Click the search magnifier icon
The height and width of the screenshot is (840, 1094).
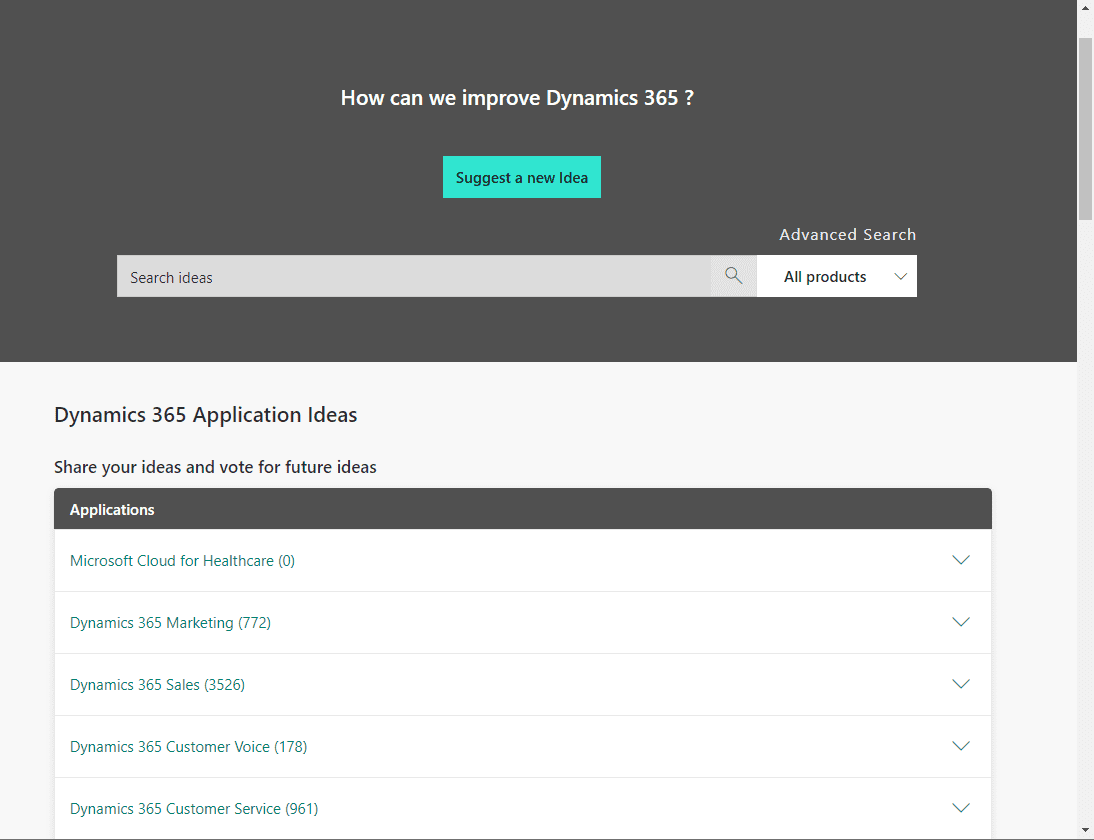(733, 275)
